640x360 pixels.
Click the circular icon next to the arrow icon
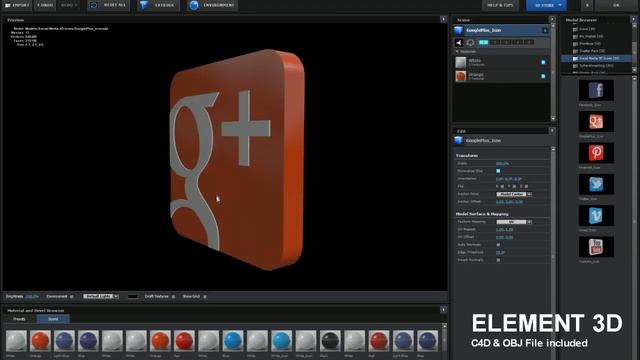pos(470,42)
